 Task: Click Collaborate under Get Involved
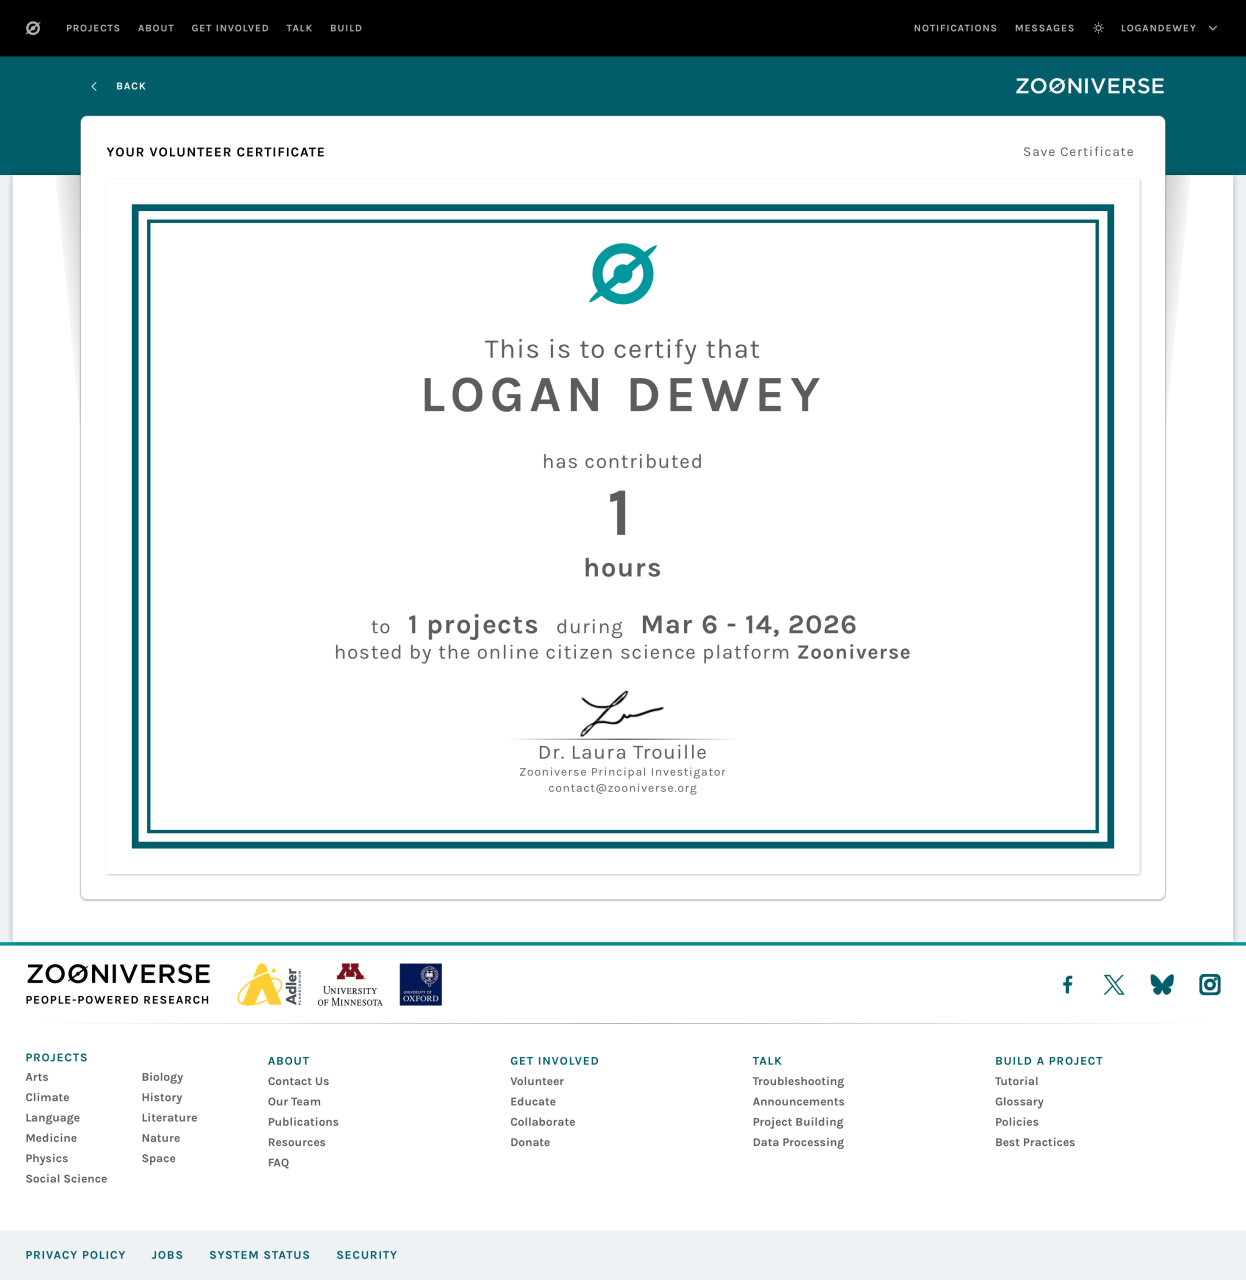[x=543, y=1122]
